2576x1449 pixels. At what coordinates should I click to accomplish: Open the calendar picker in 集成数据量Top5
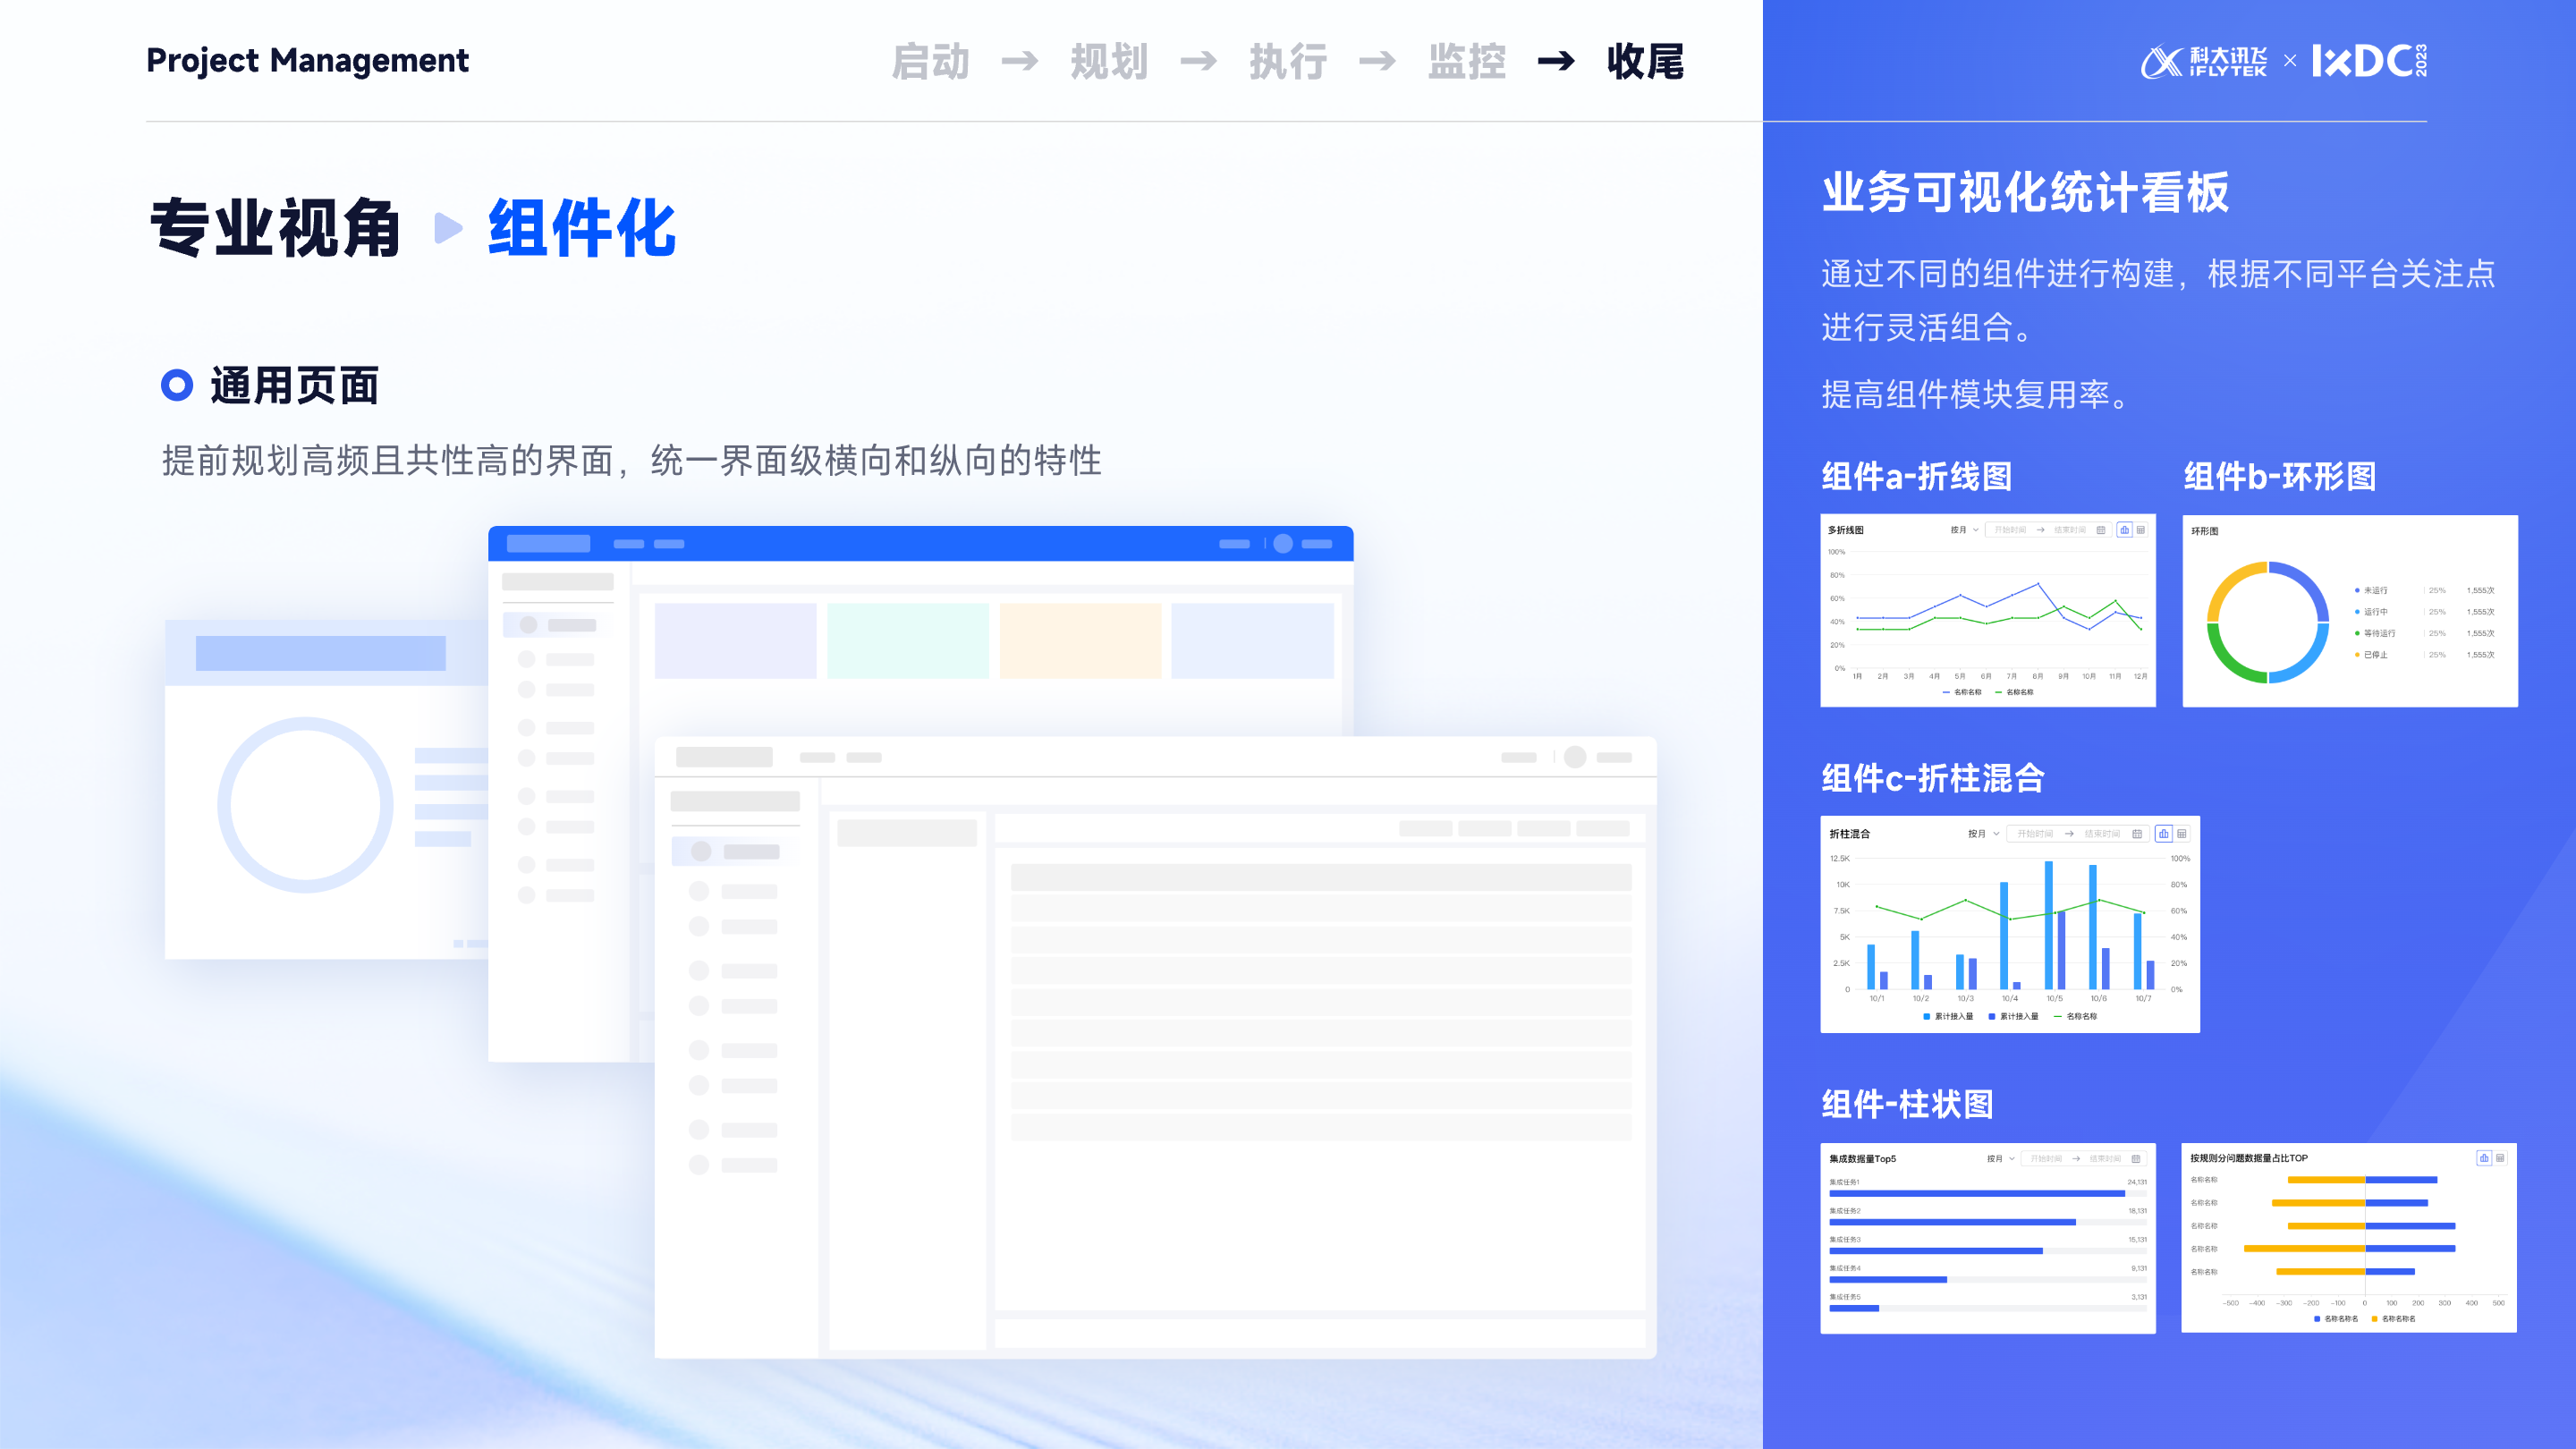click(2137, 1159)
